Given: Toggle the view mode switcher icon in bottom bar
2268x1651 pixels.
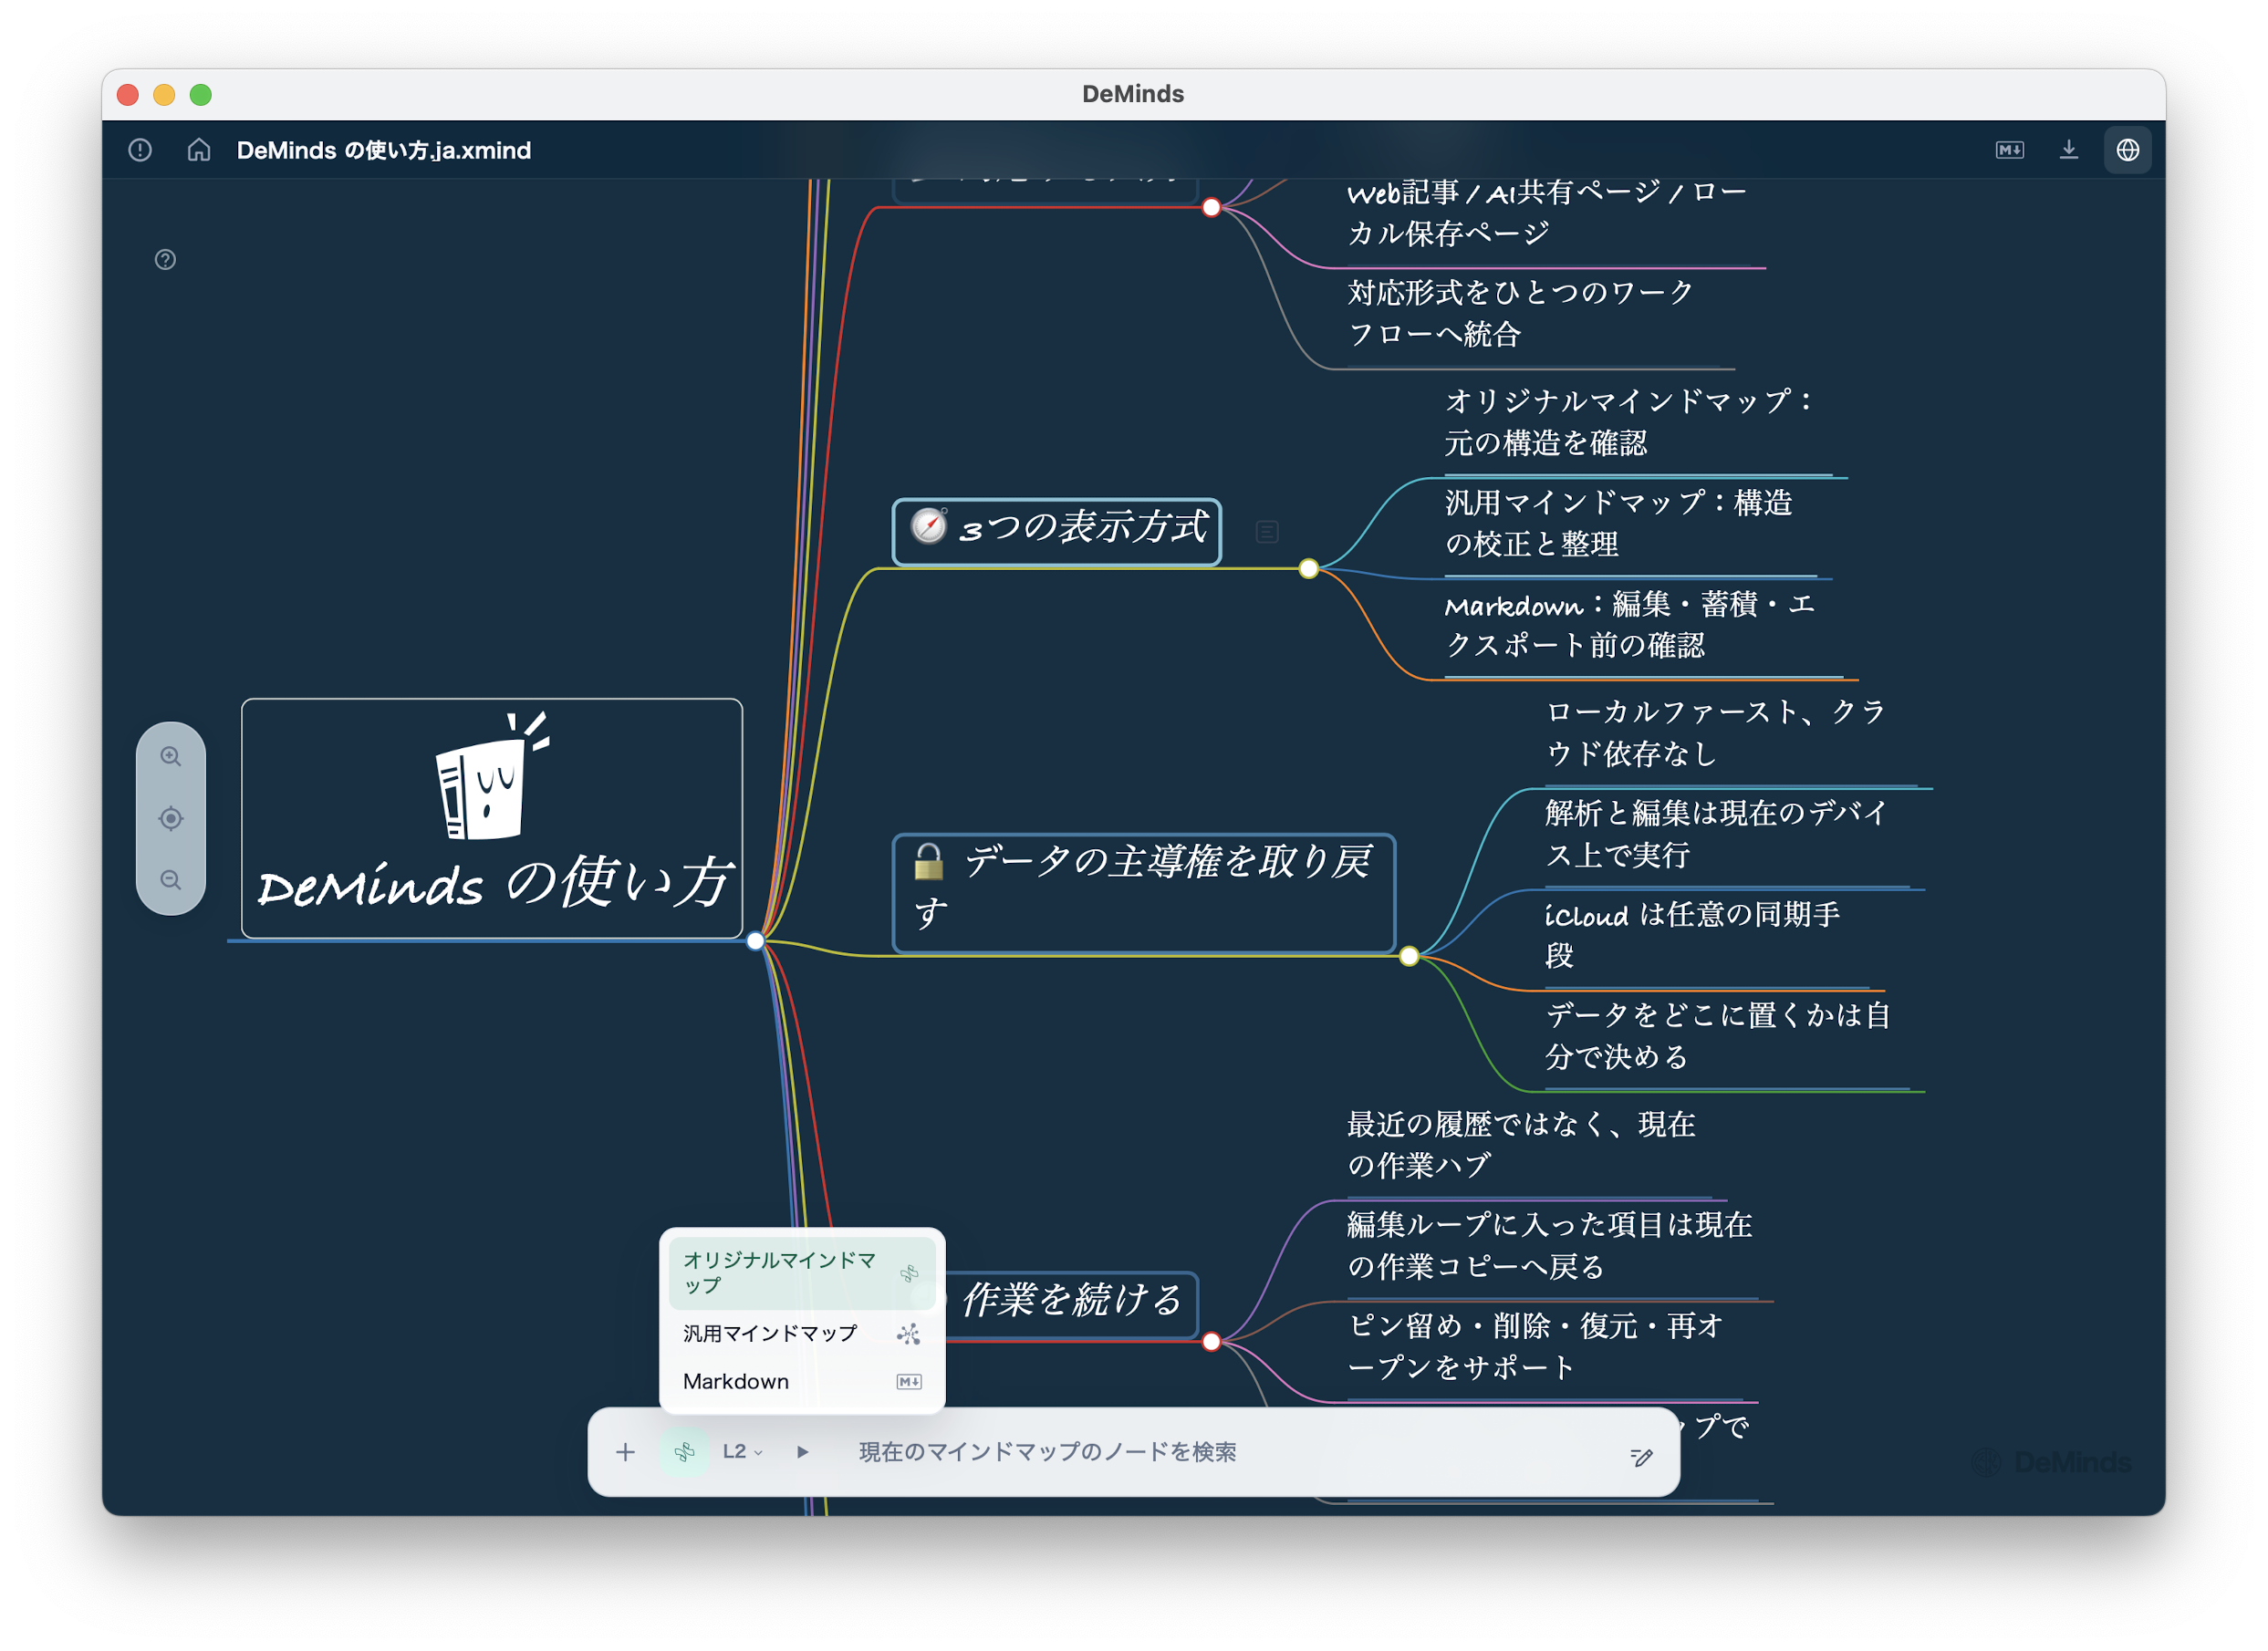Looking at the screenshot, I should pos(685,1452).
